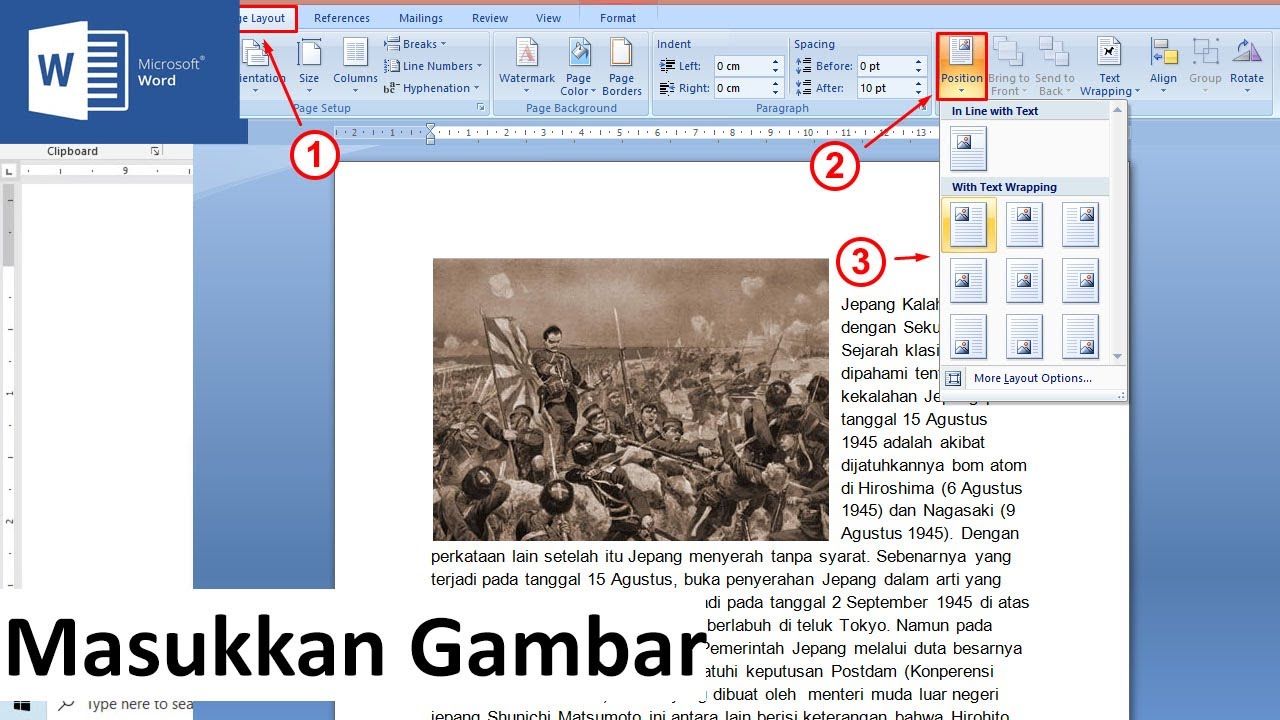Click the Spacing Before value field
This screenshot has height=720, width=1280.
884,66
